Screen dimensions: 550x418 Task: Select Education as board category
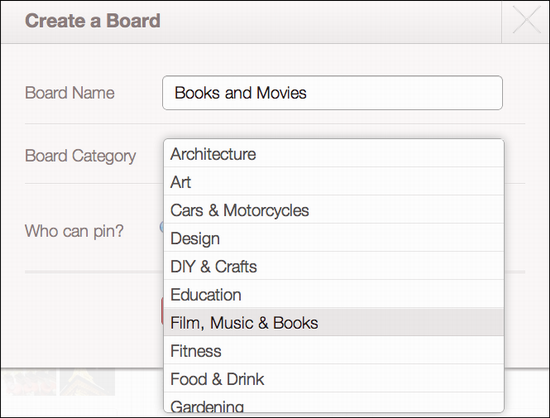tap(334, 294)
